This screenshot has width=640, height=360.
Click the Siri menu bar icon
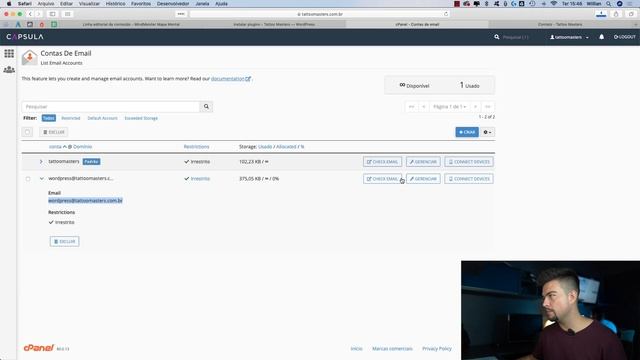coord(620,4)
